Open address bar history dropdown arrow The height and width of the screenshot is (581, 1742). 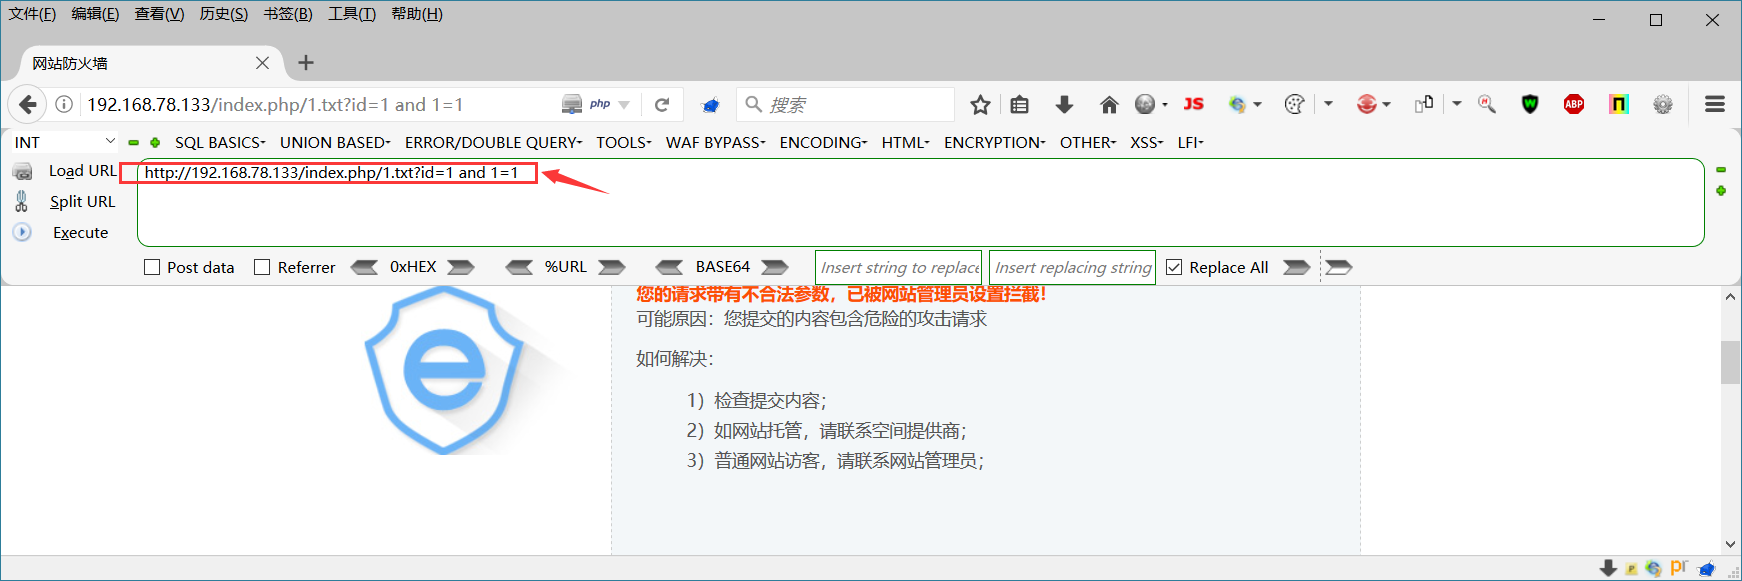(x=624, y=104)
